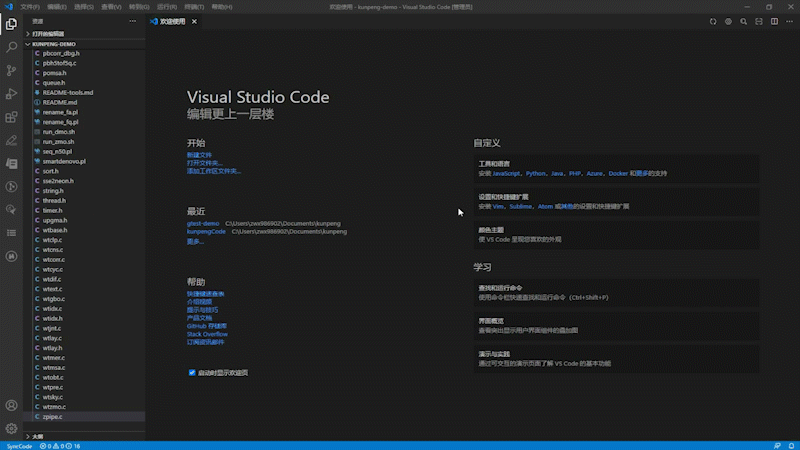The width and height of the screenshot is (800, 450).
Task: Click the list-lines icon in activity bar
Action: 11,233
